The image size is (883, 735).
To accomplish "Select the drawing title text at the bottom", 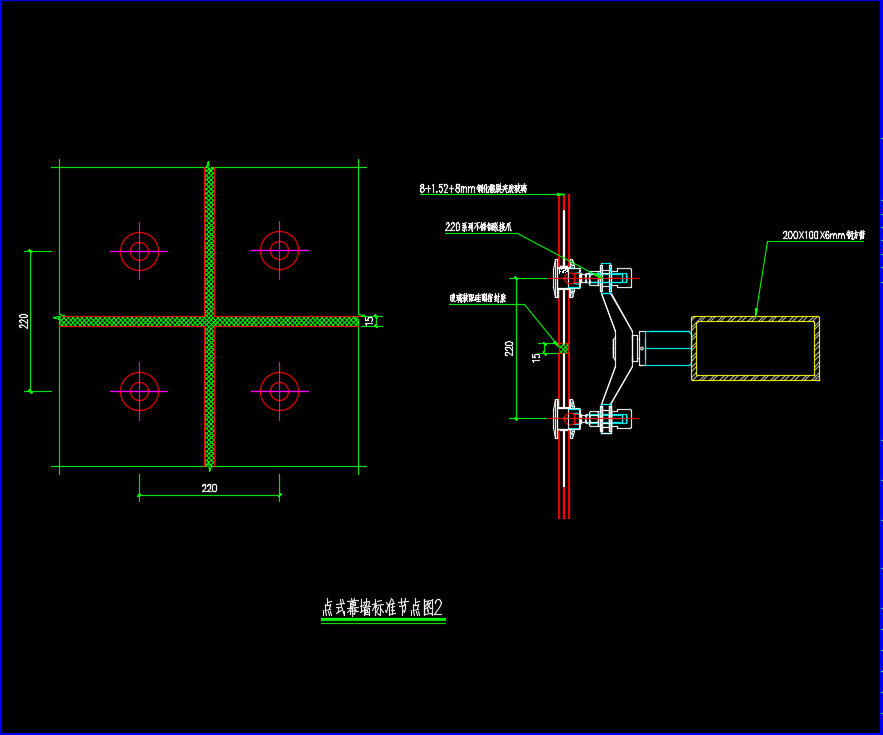I will tap(382, 607).
